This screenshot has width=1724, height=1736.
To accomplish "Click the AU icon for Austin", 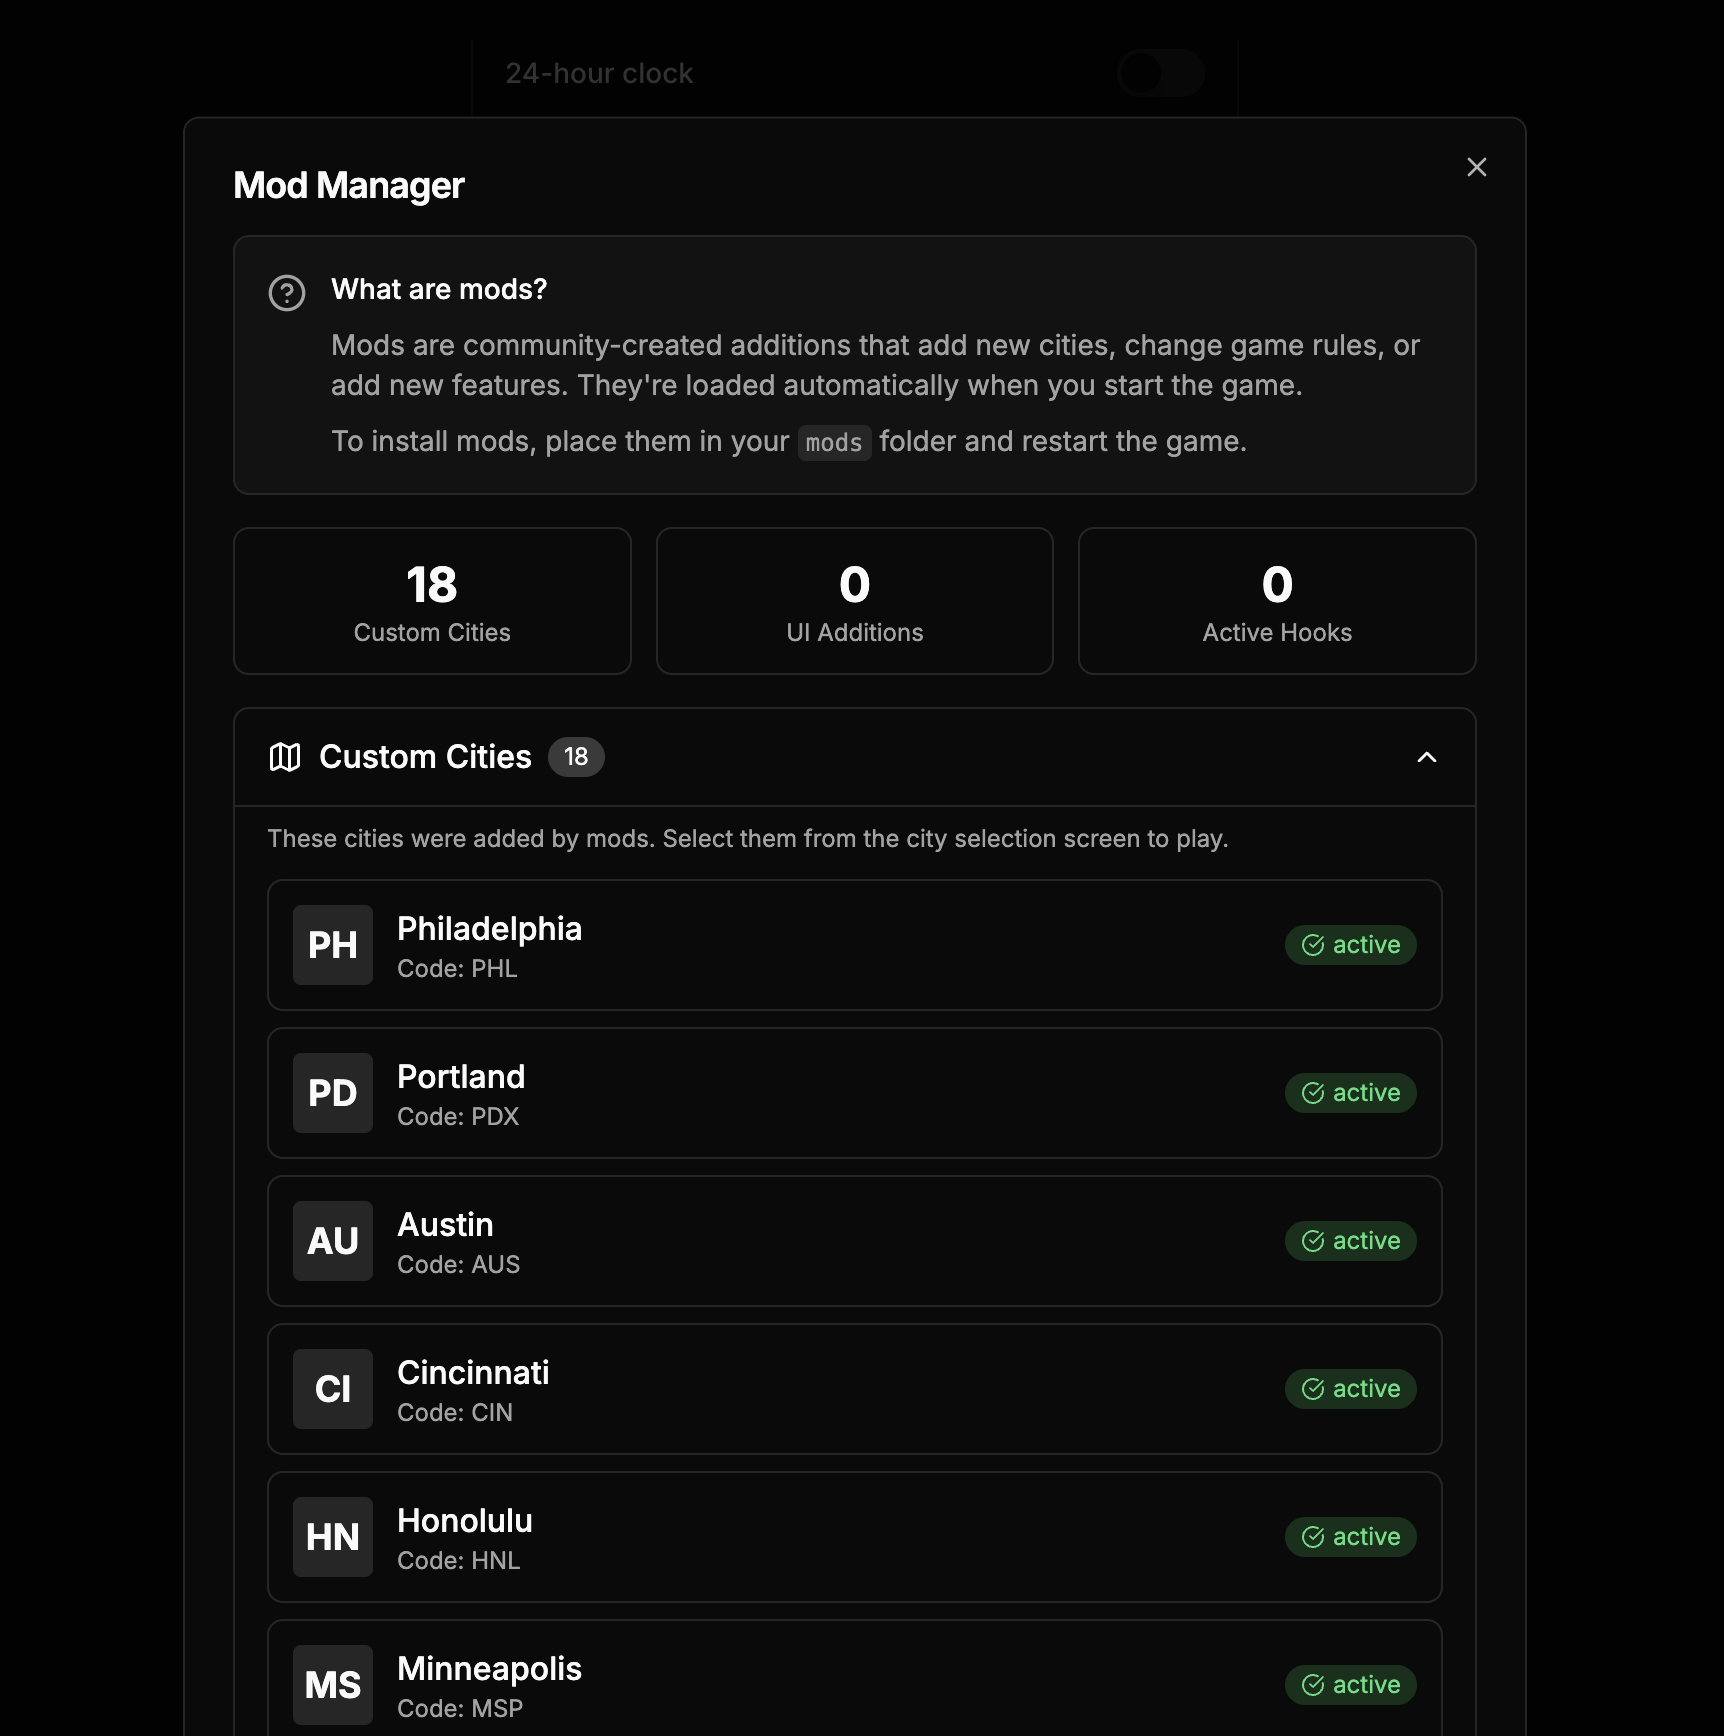I will click(332, 1241).
